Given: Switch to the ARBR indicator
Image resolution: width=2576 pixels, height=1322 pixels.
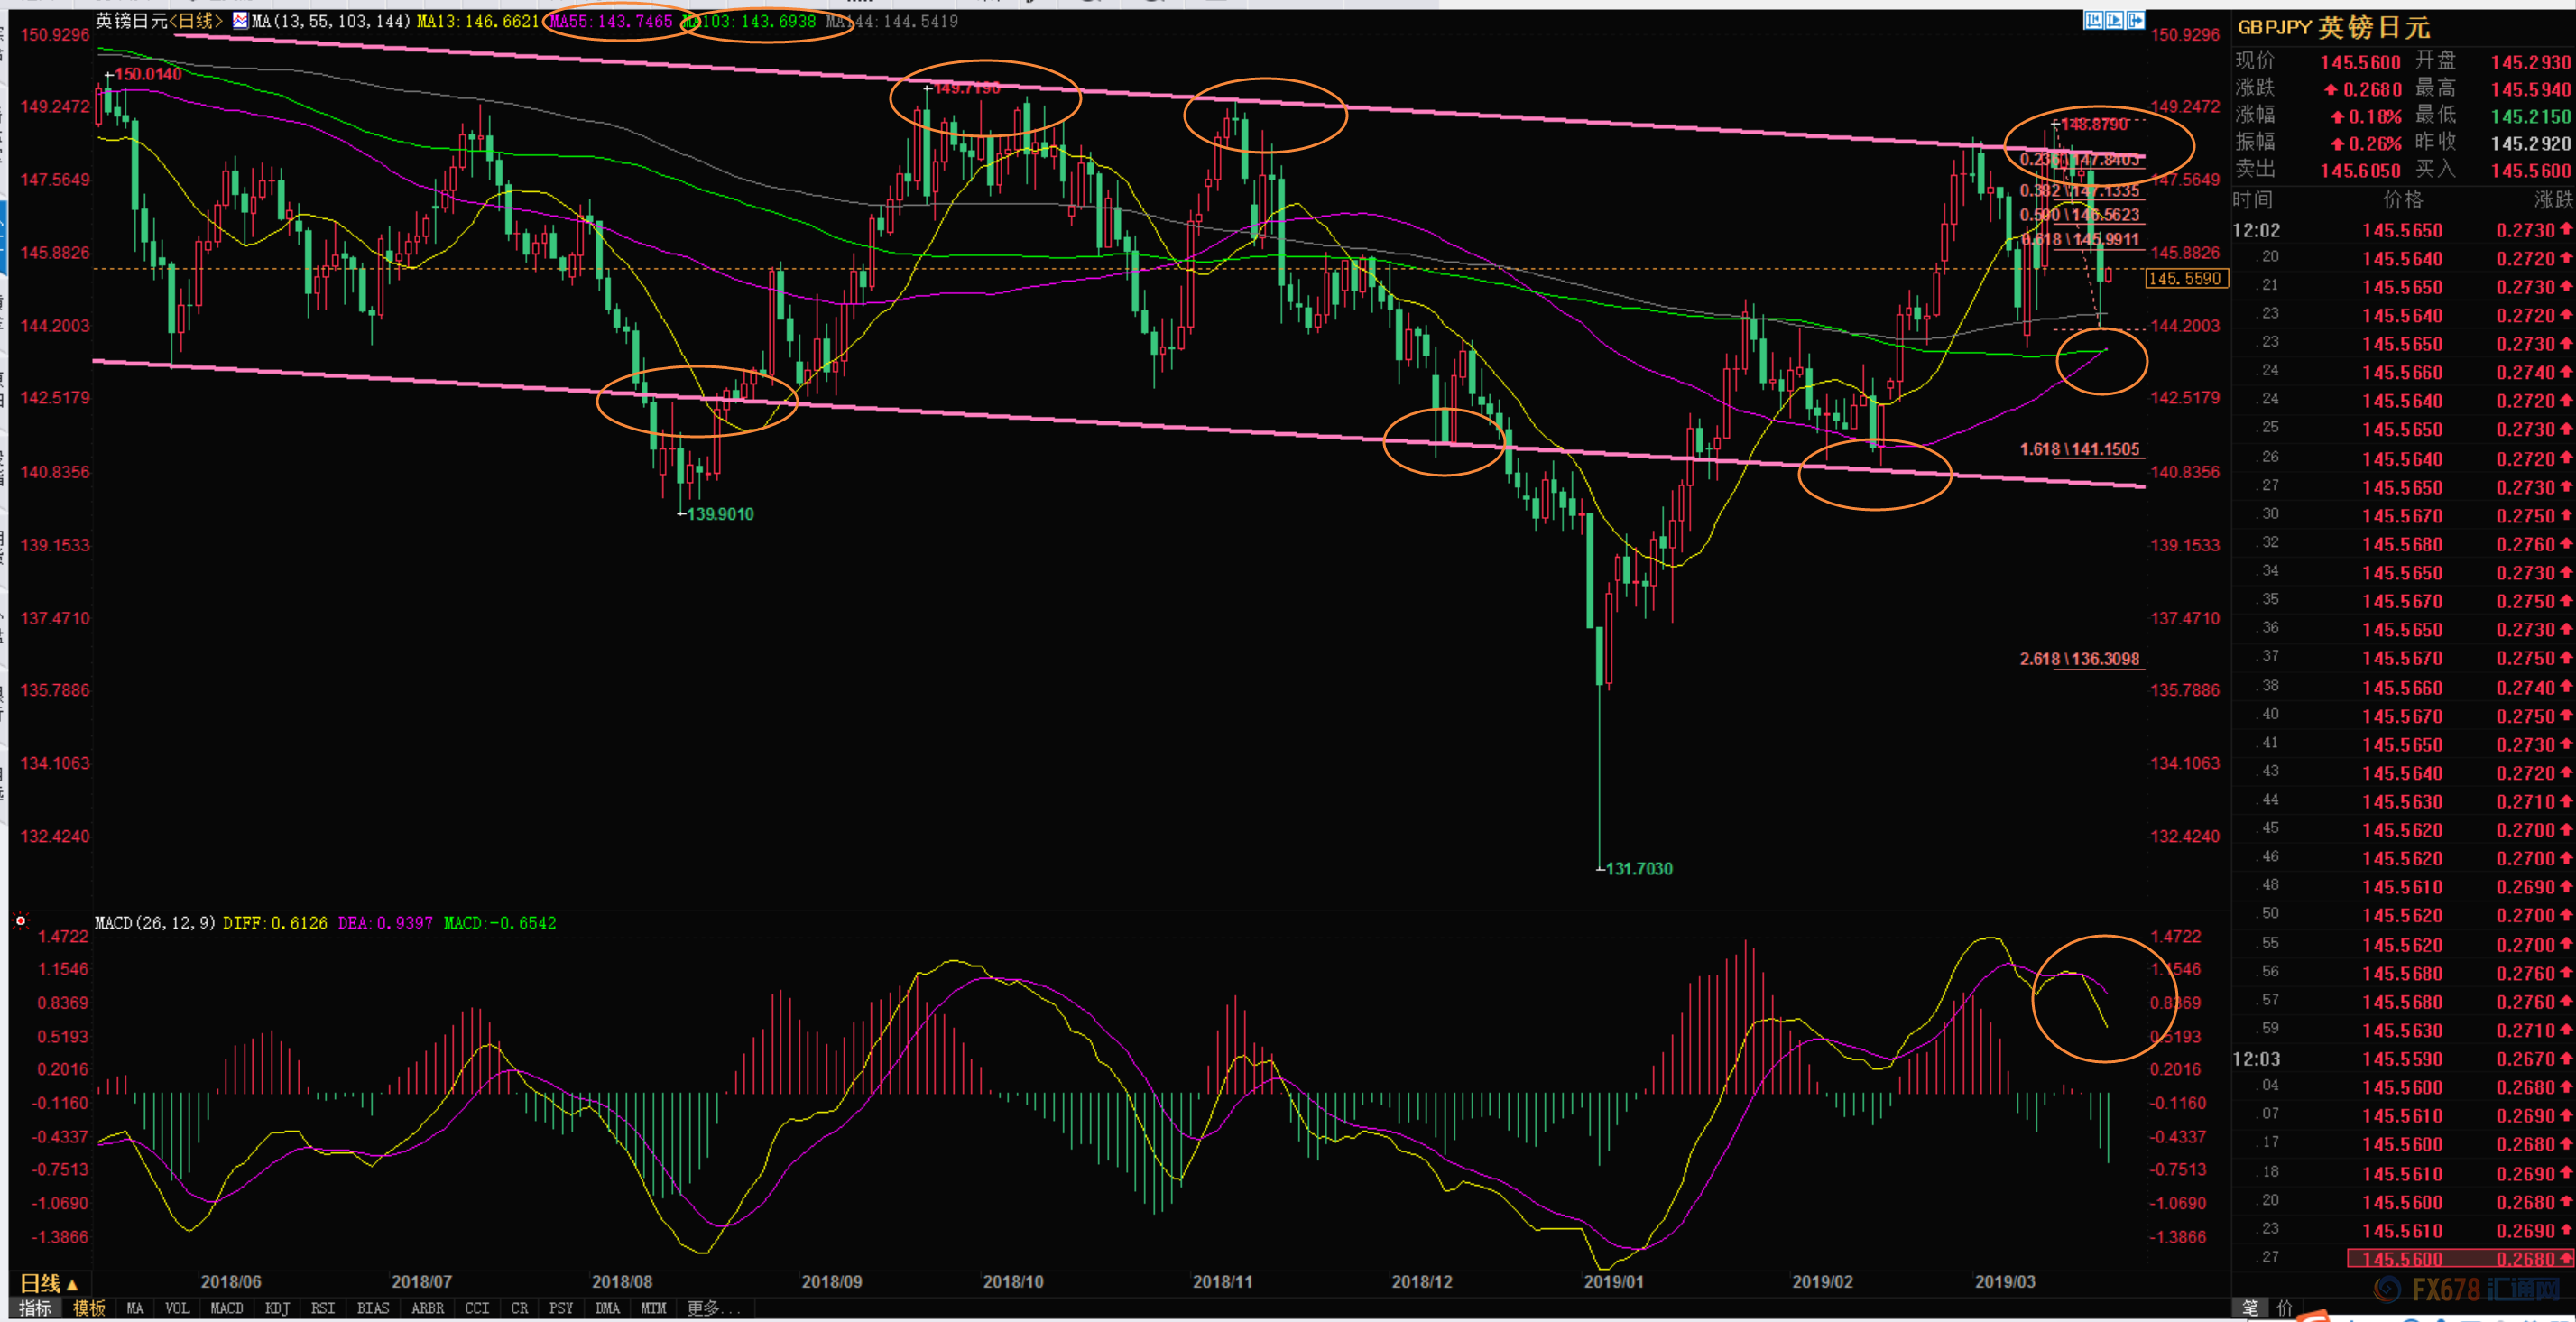Looking at the screenshot, I should click(x=428, y=1308).
